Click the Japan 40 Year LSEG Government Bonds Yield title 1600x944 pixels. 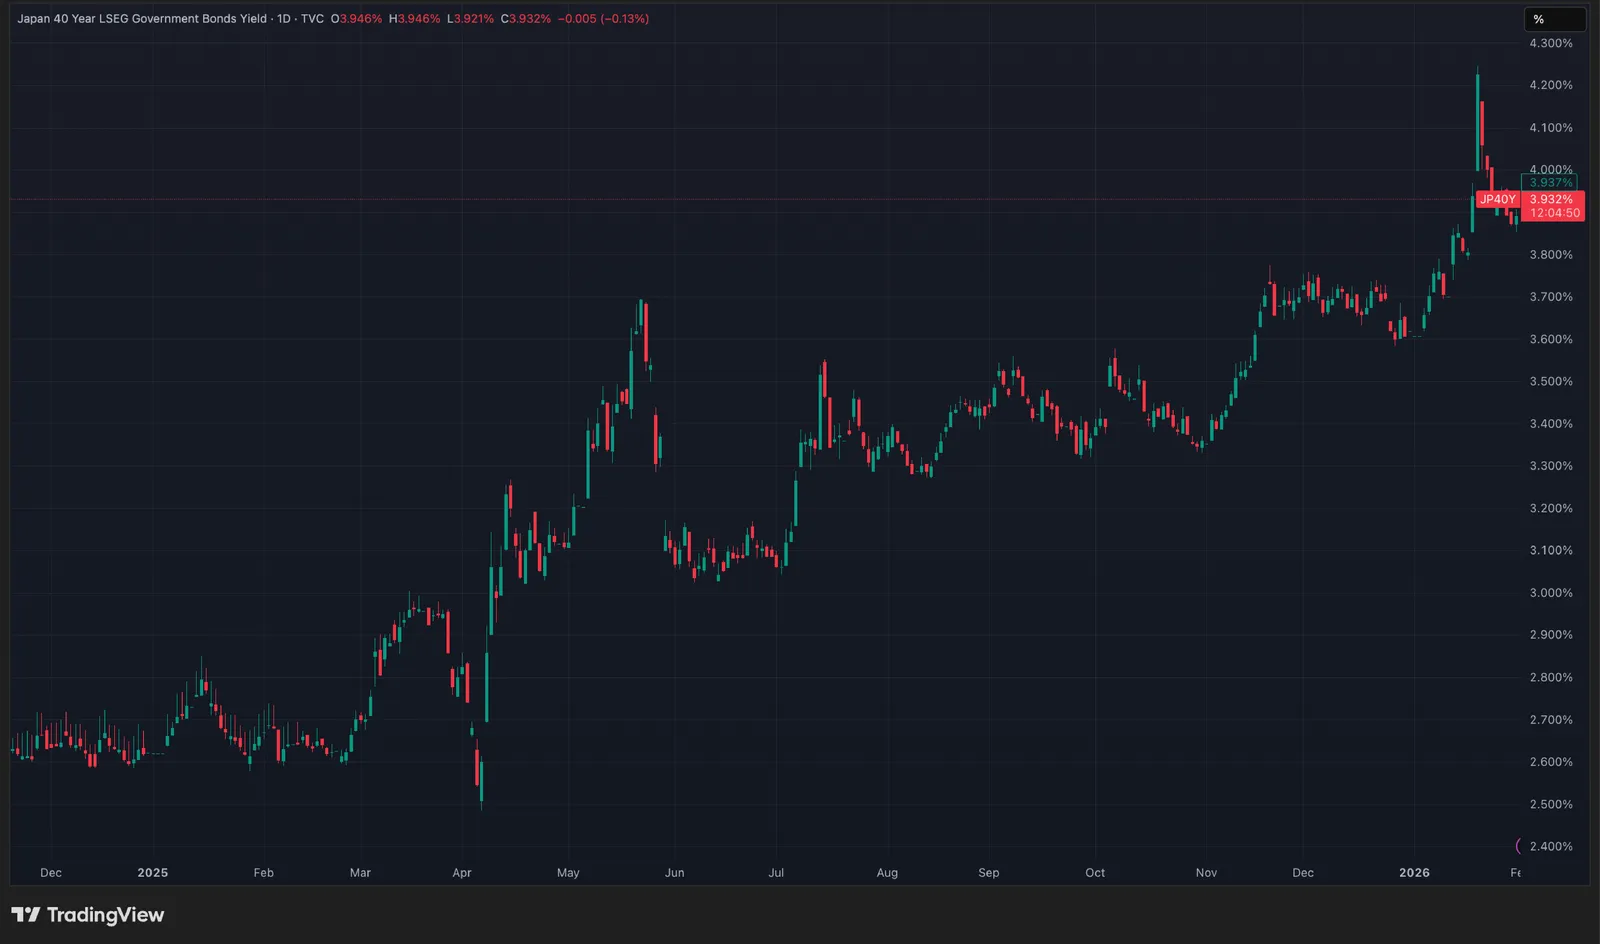[x=142, y=19]
